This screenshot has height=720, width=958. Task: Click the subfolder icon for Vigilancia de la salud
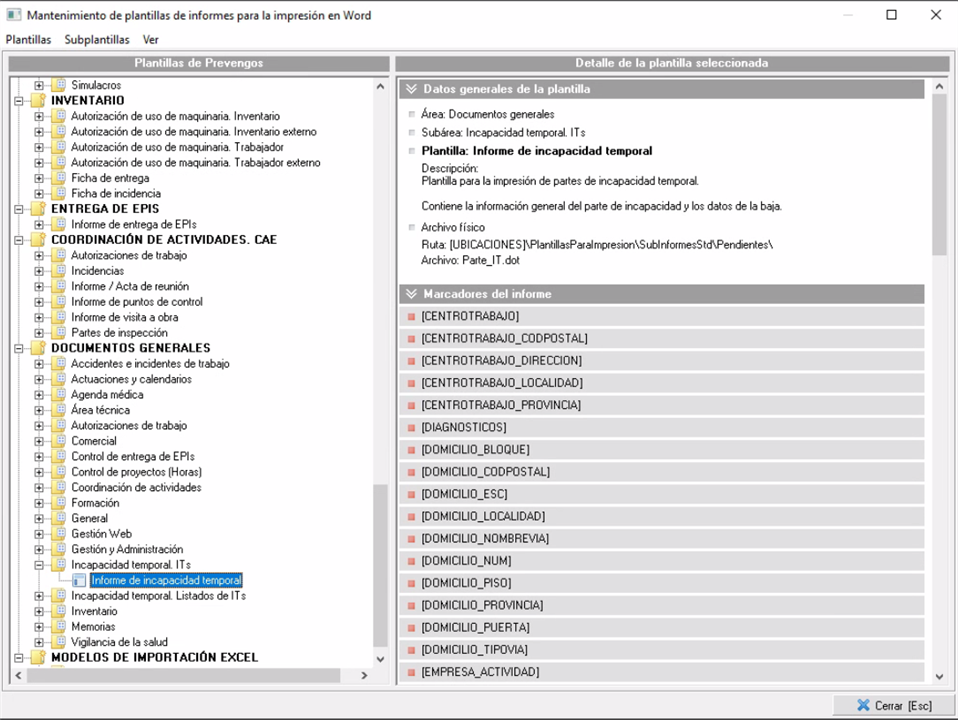(59, 642)
